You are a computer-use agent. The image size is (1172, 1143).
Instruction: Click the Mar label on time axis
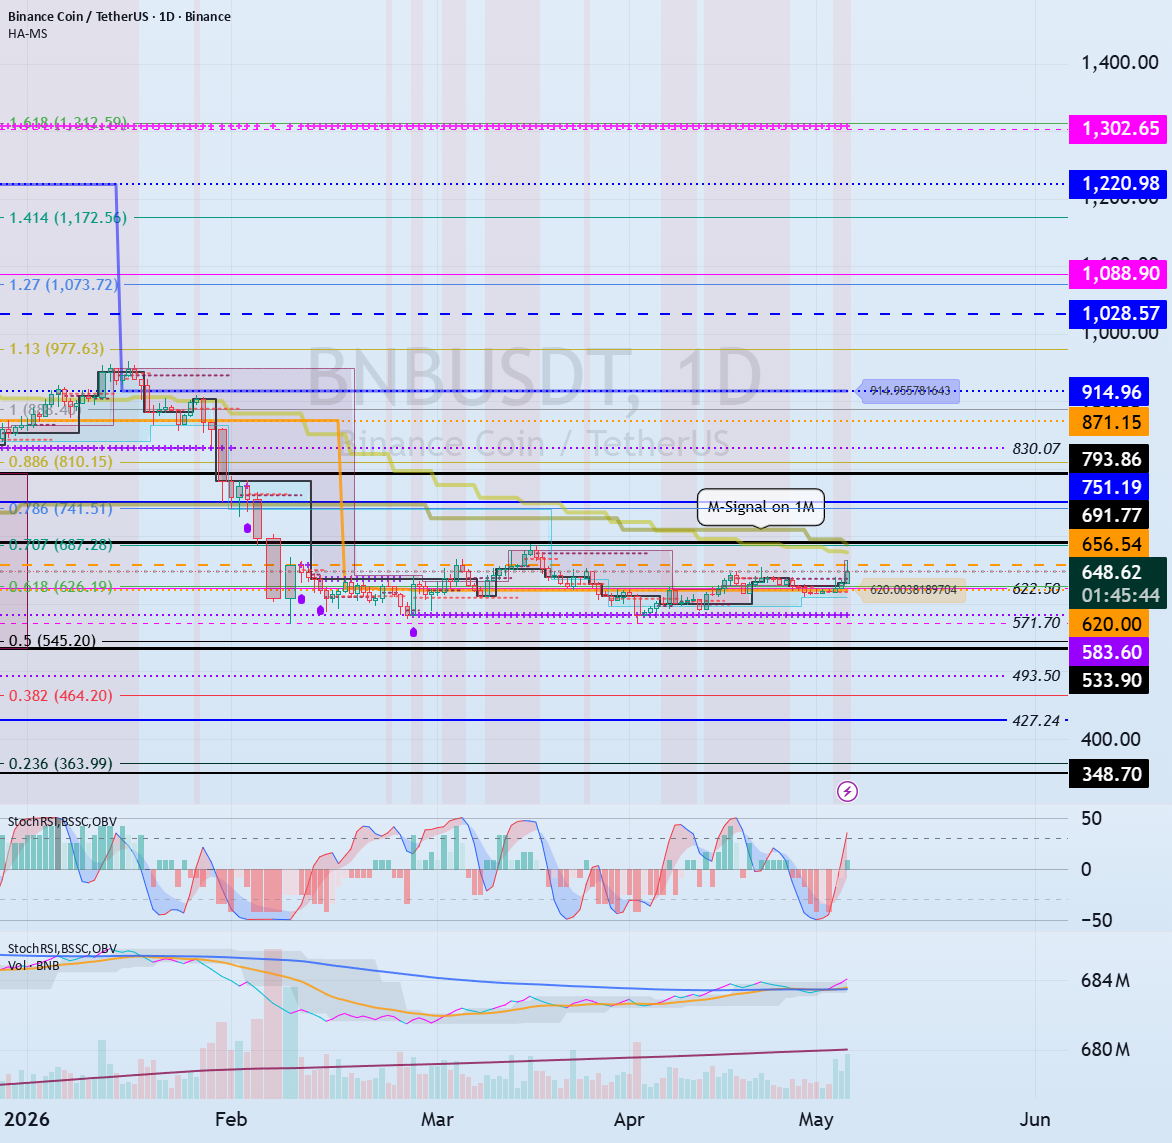point(437,1119)
